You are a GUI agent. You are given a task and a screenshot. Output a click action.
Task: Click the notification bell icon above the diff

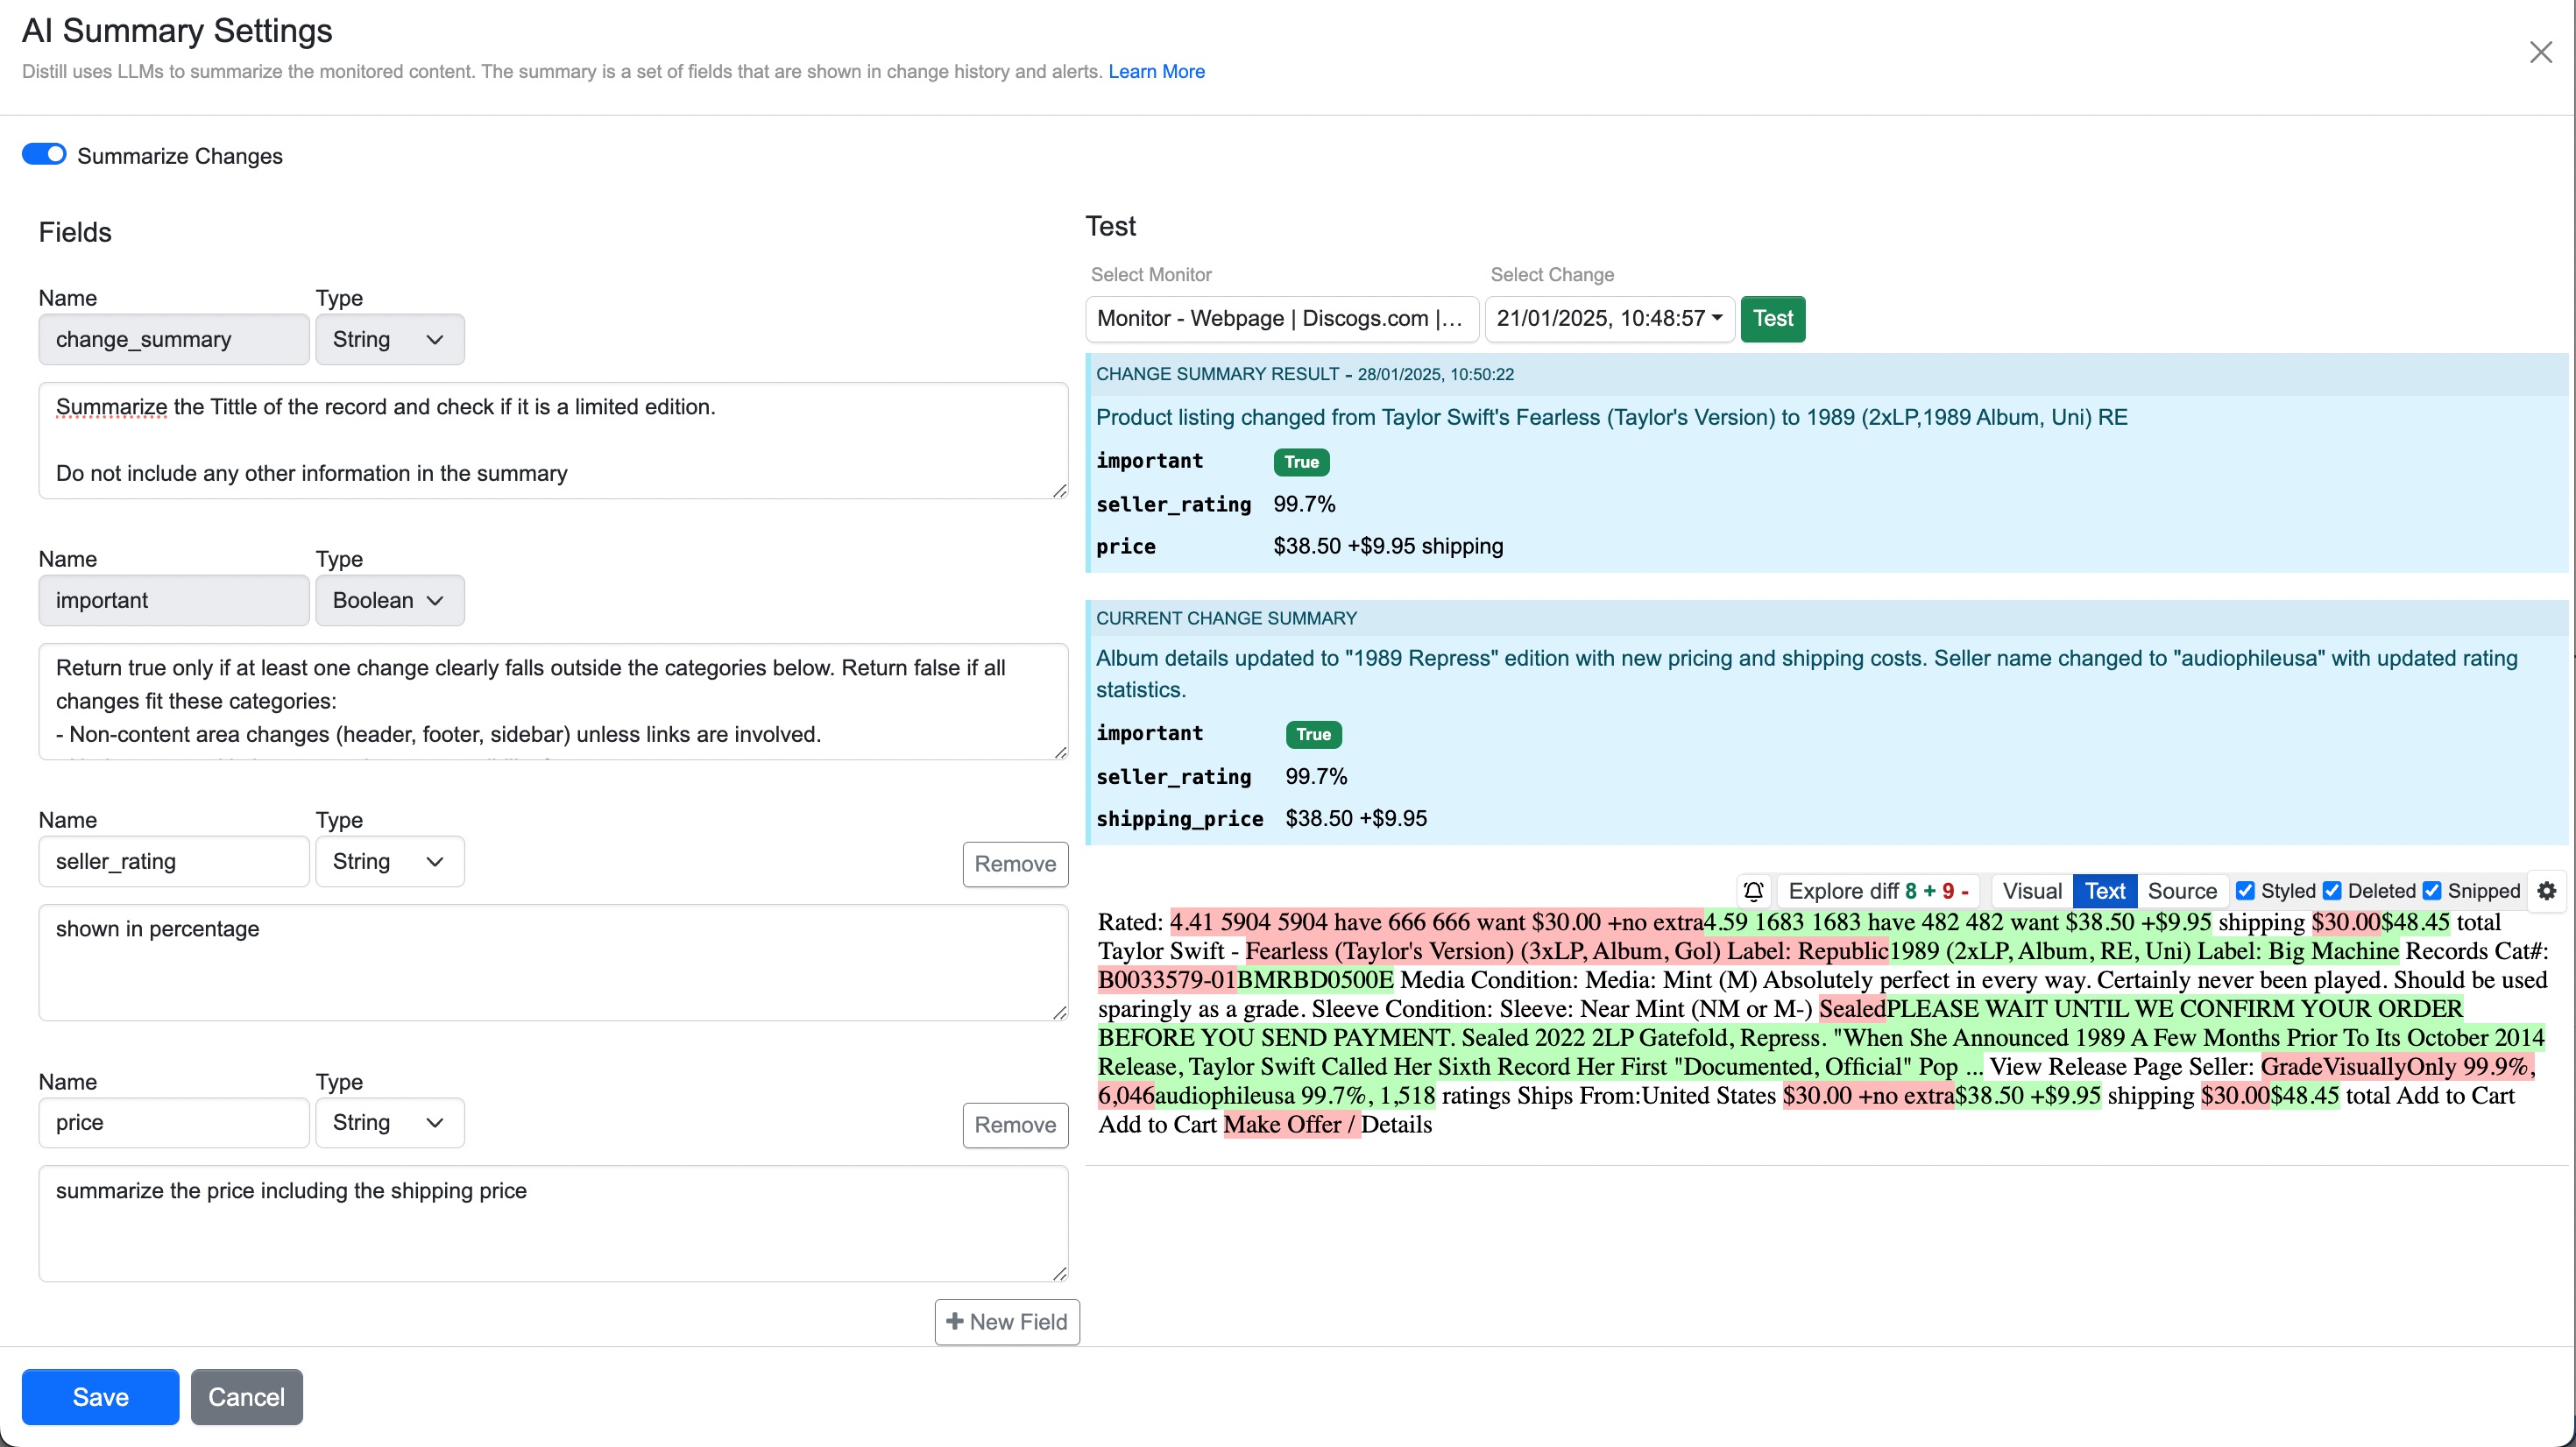point(1753,891)
